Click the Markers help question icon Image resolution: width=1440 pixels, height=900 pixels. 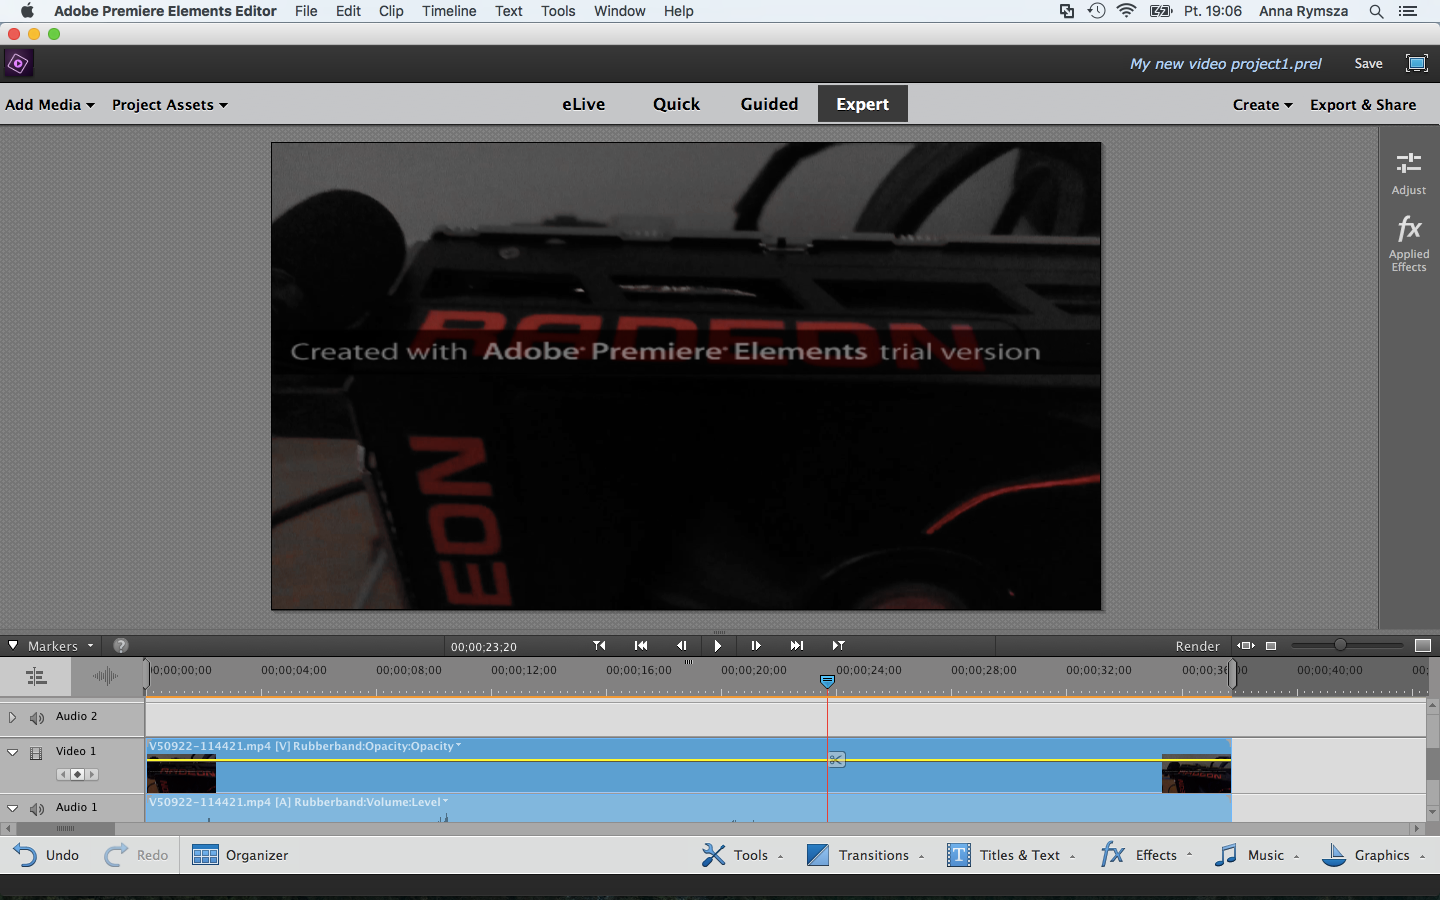121,646
